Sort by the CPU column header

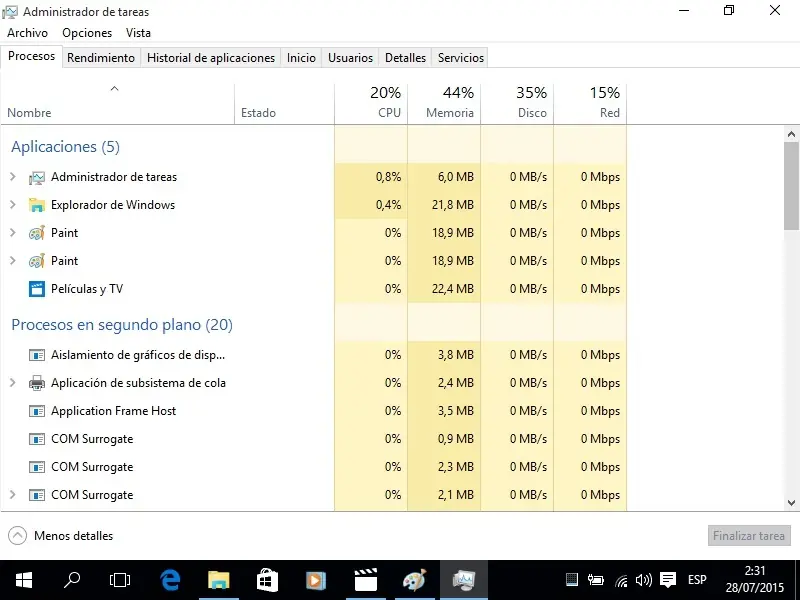(x=371, y=104)
